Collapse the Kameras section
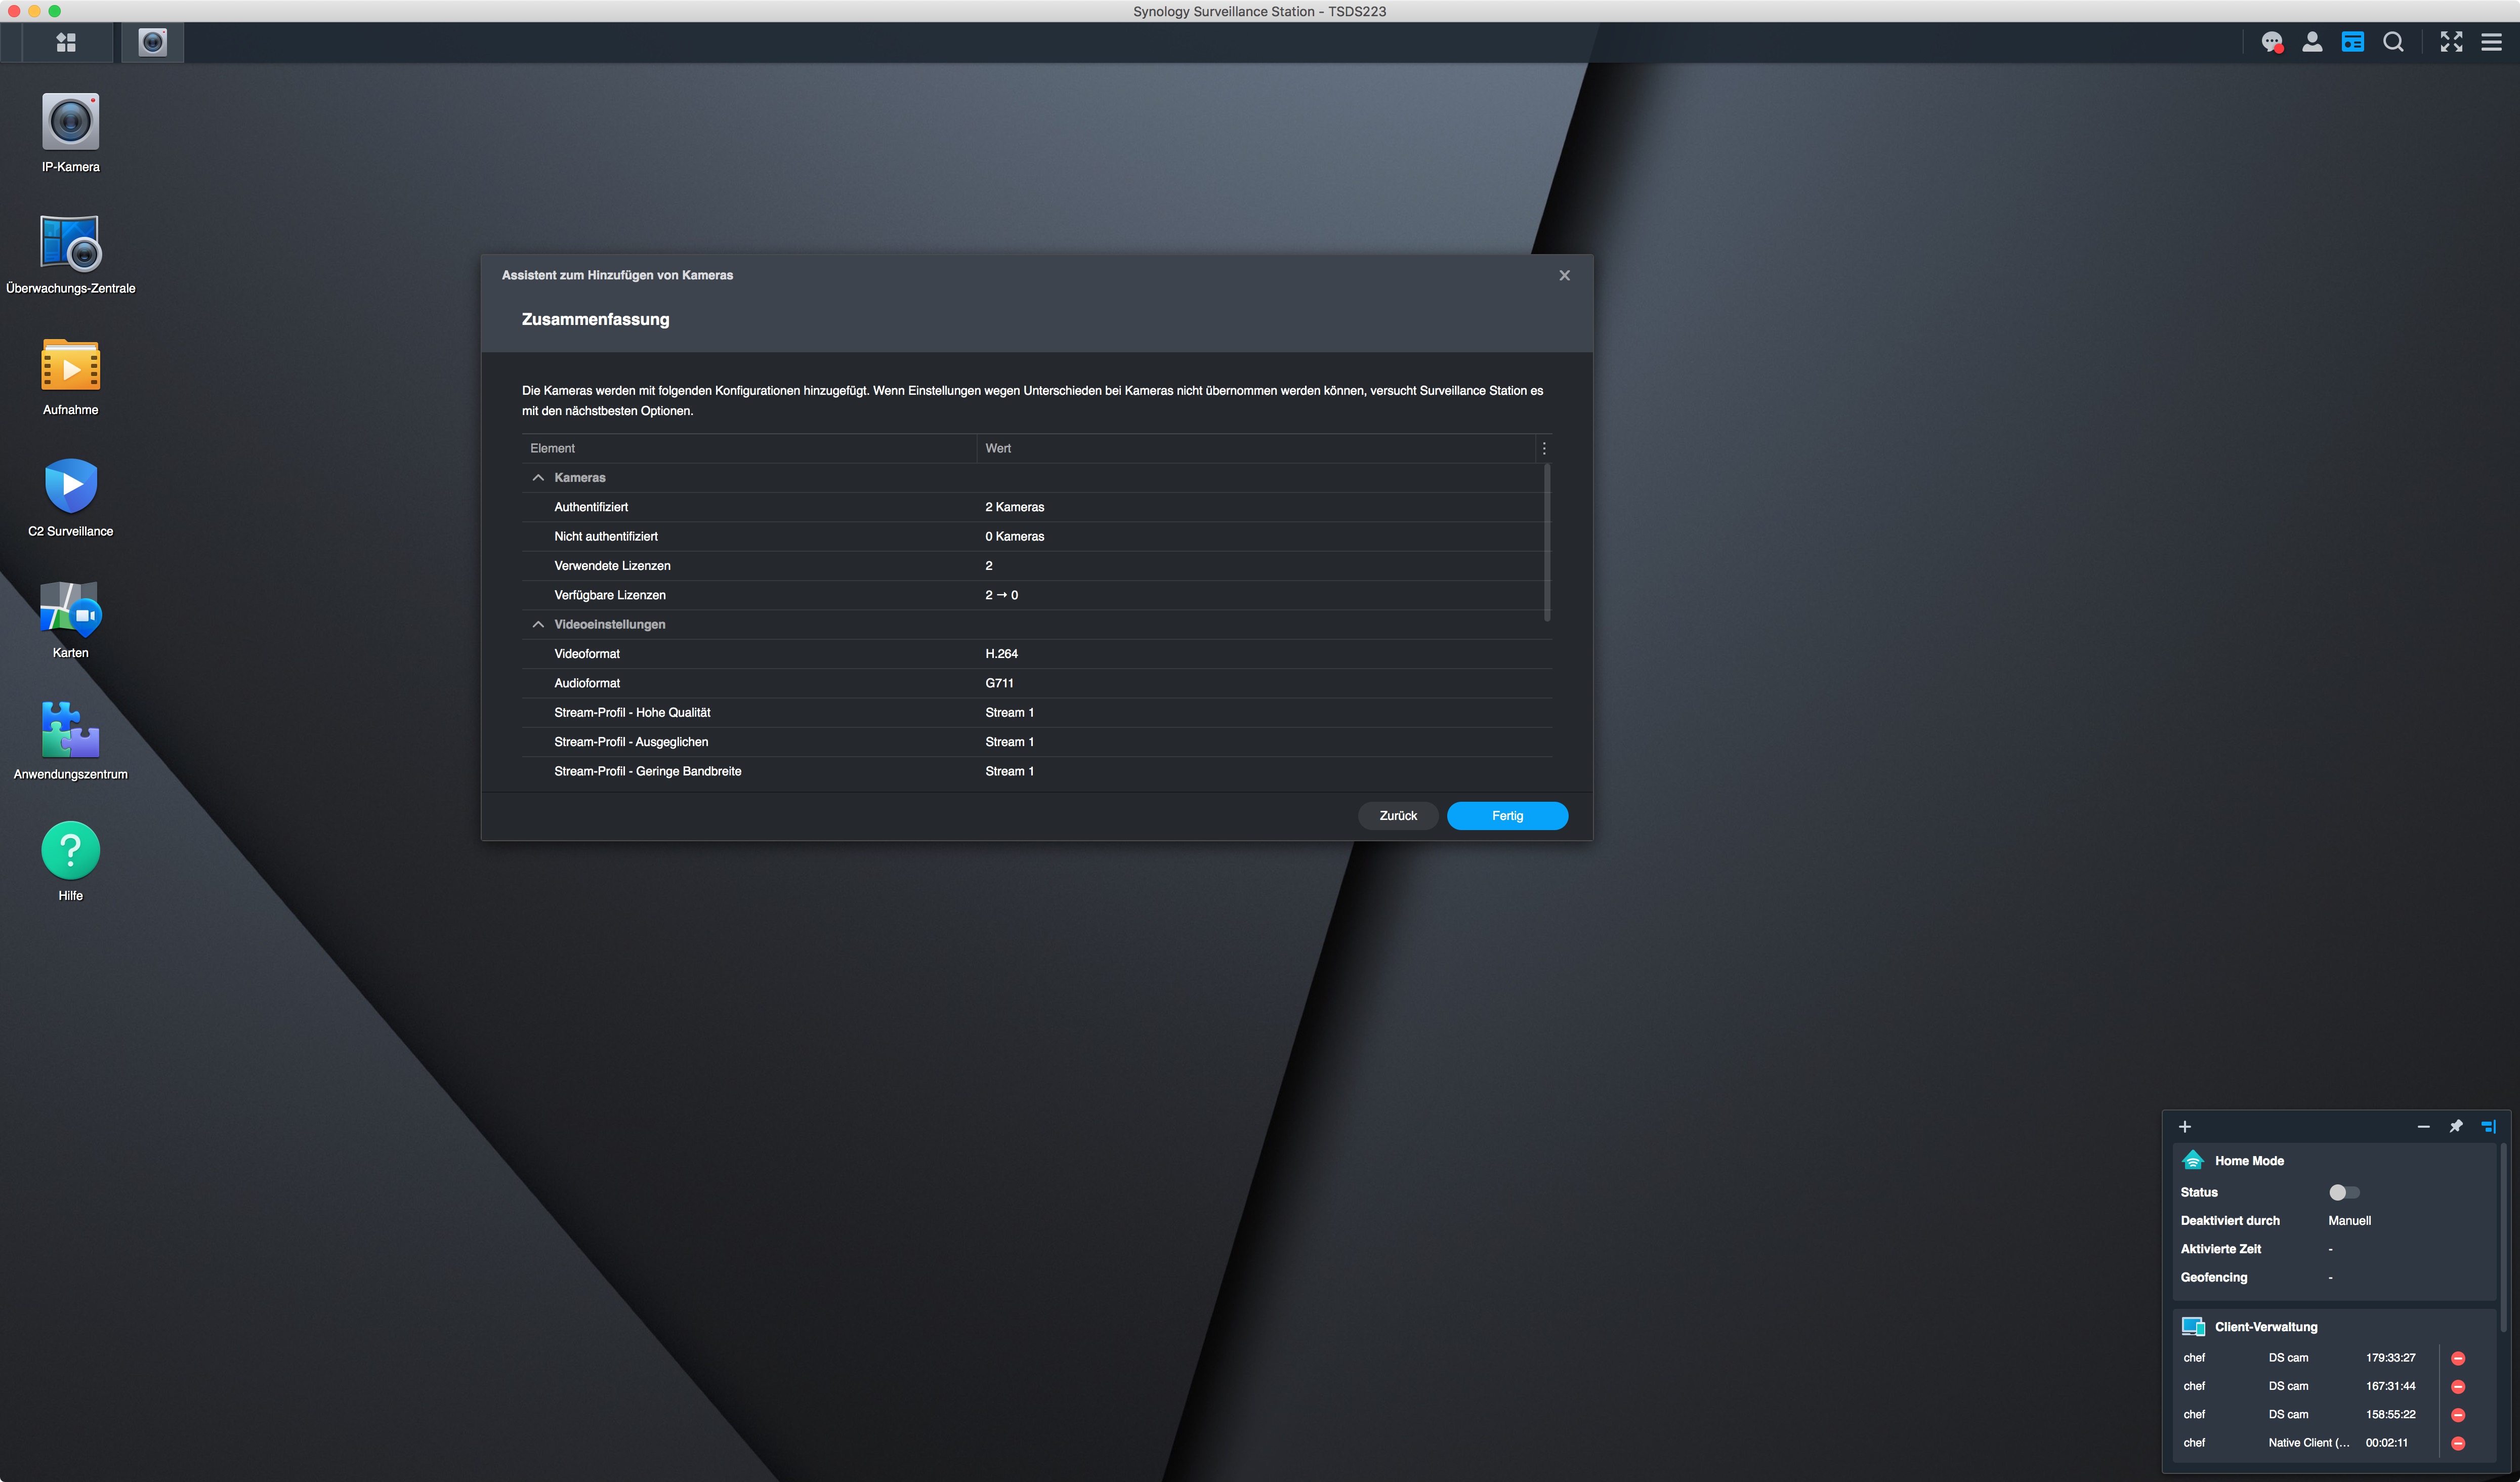Screen dimensions: 2520x1482 [x=538, y=478]
